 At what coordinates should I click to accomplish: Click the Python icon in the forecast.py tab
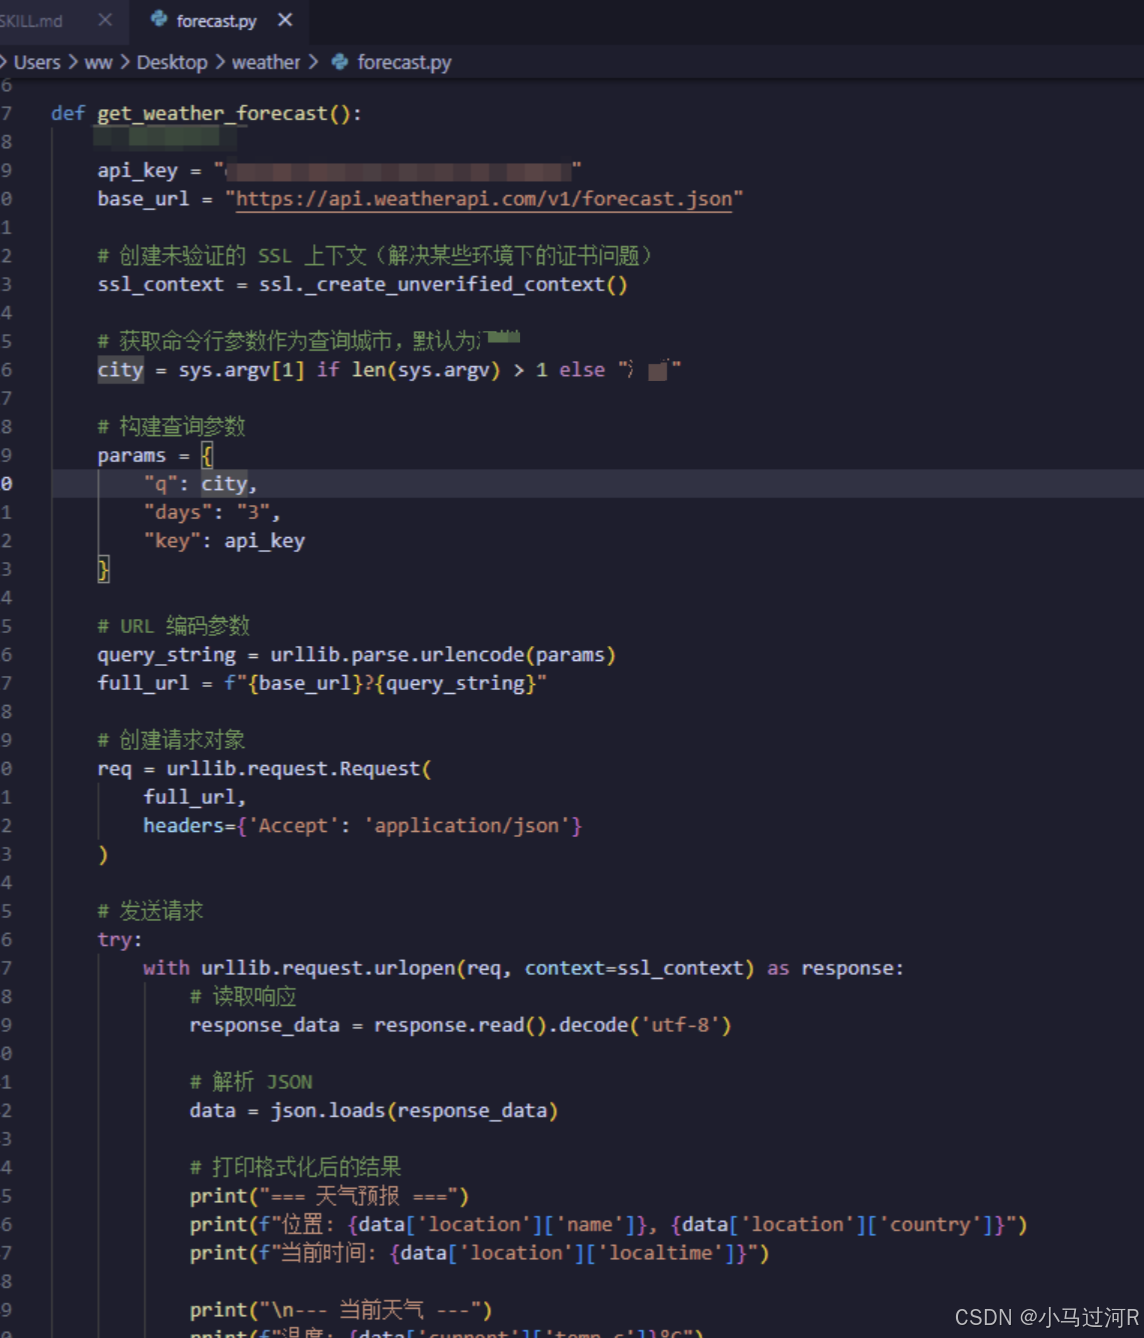(x=158, y=19)
